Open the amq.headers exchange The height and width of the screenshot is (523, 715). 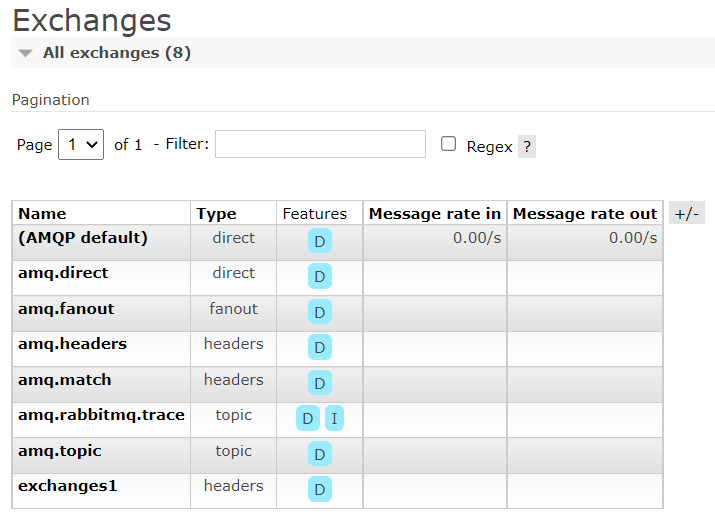[x=72, y=344]
